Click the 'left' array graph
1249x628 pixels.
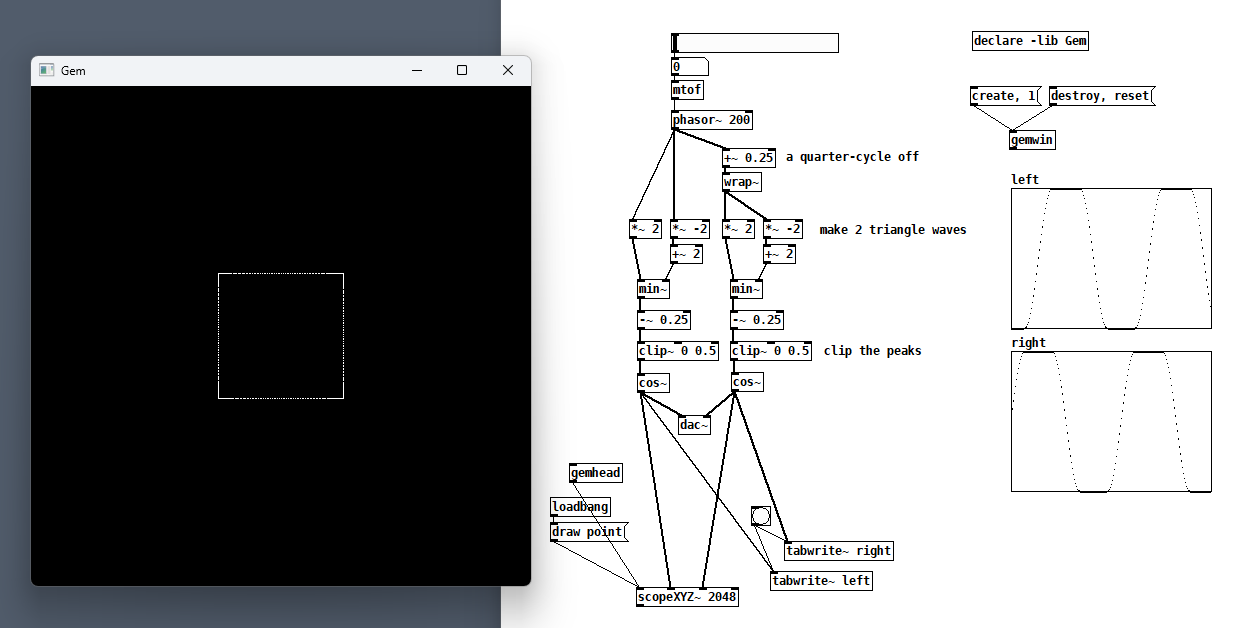click(1111, 258)
